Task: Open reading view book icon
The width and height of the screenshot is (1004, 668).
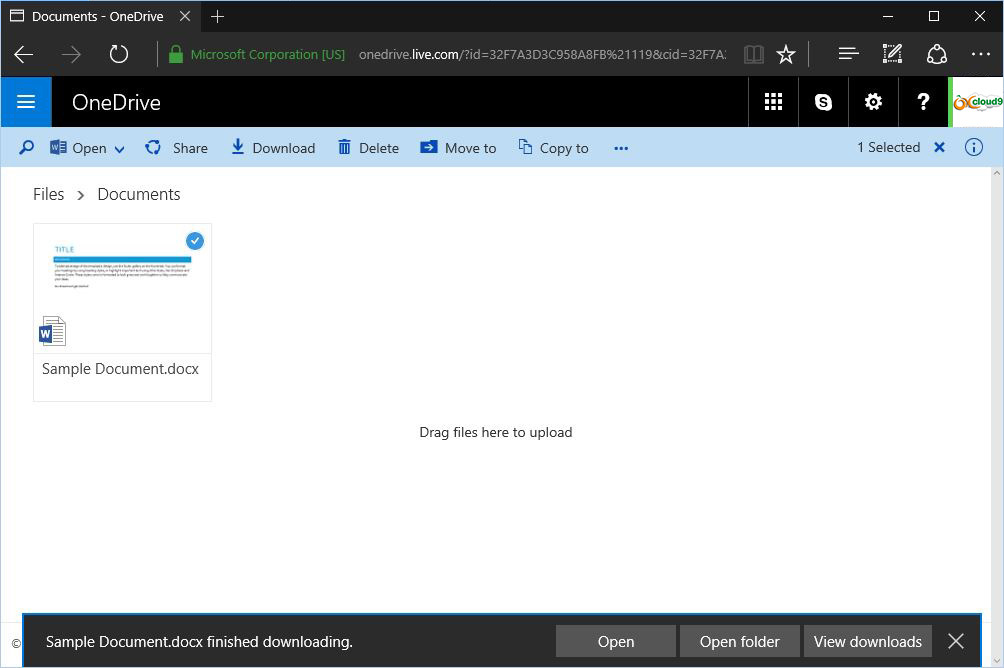Action: tap(754, 54)
